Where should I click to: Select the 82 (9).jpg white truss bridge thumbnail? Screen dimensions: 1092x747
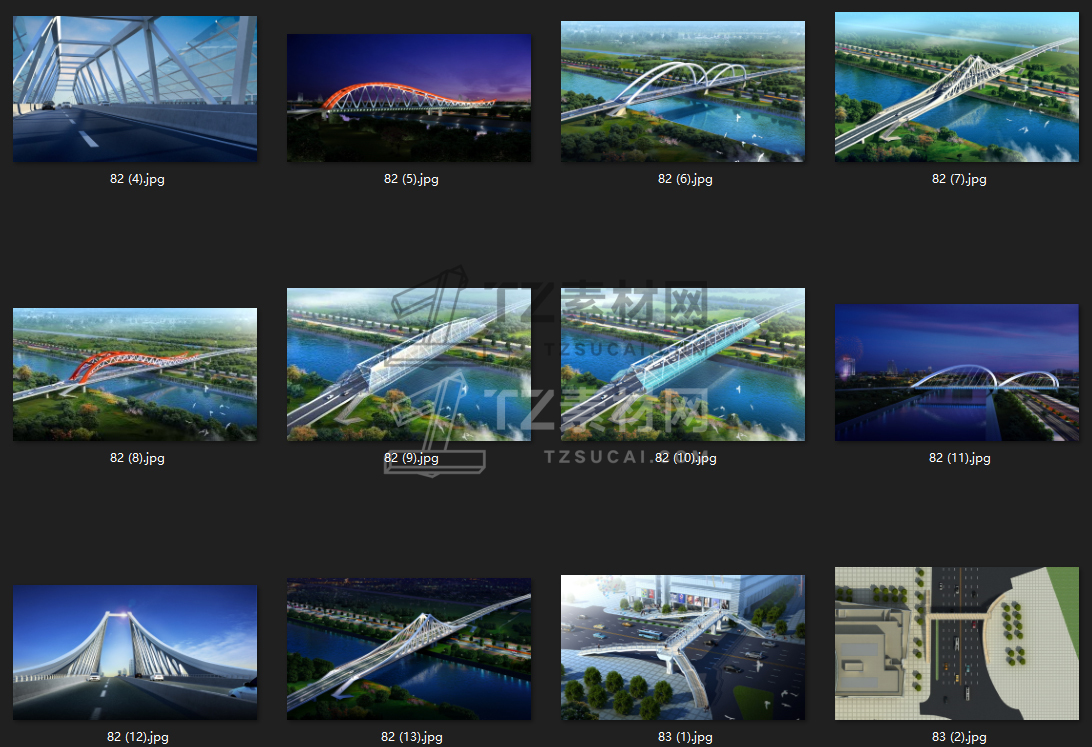click(409, 364)
